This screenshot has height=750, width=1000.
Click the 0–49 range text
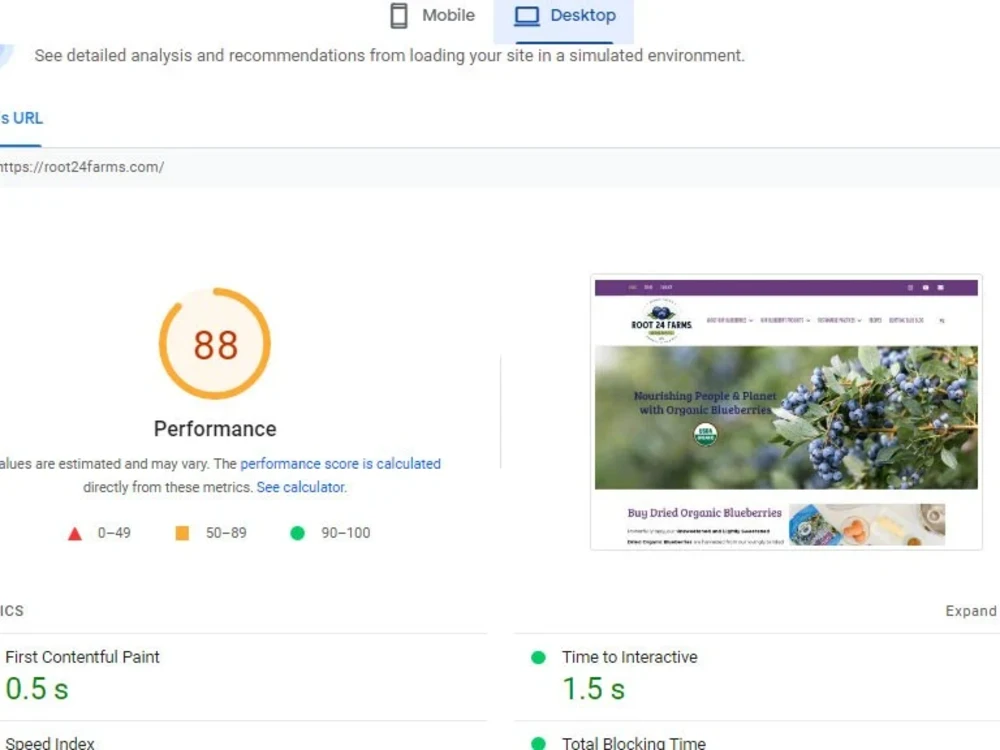tap(114, 533)
